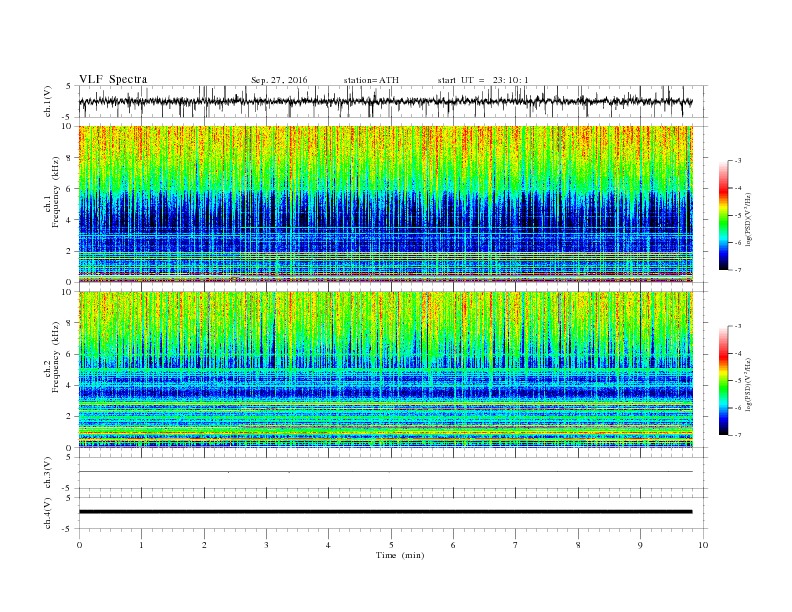Click the "start UT = 23:10:1" header text
792x612 pixels.
(x=483, y=80)
